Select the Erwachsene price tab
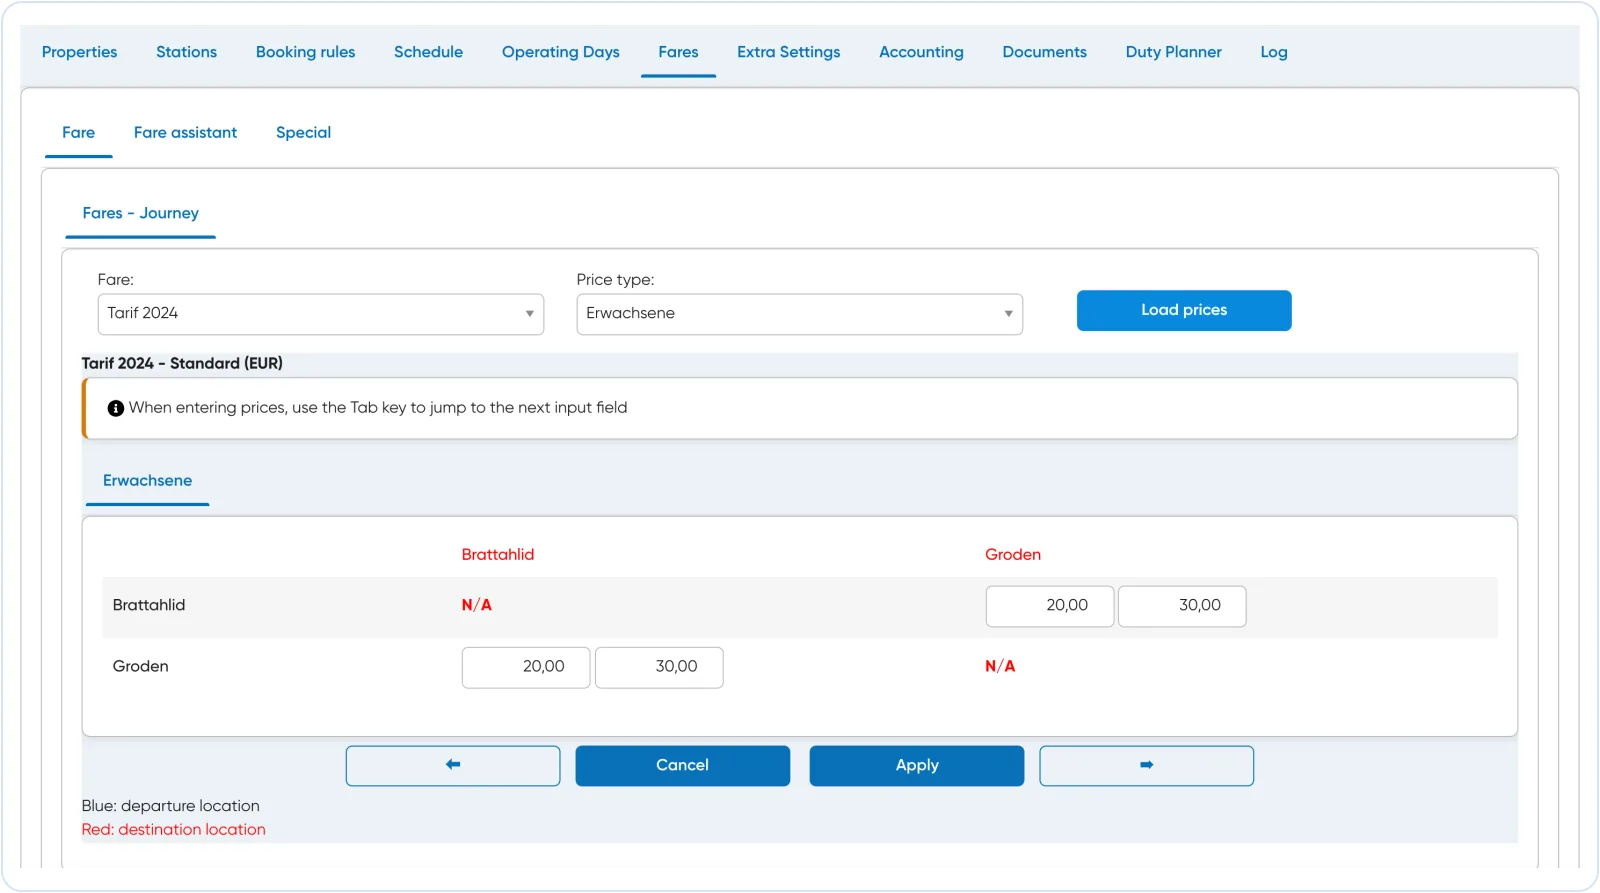This screenshot has width=1600, height=893. point(147,481)
